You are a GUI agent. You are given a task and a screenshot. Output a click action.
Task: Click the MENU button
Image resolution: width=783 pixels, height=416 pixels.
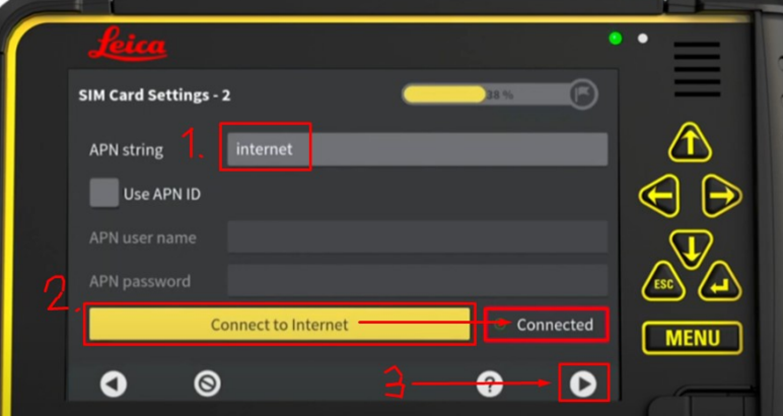692,339
